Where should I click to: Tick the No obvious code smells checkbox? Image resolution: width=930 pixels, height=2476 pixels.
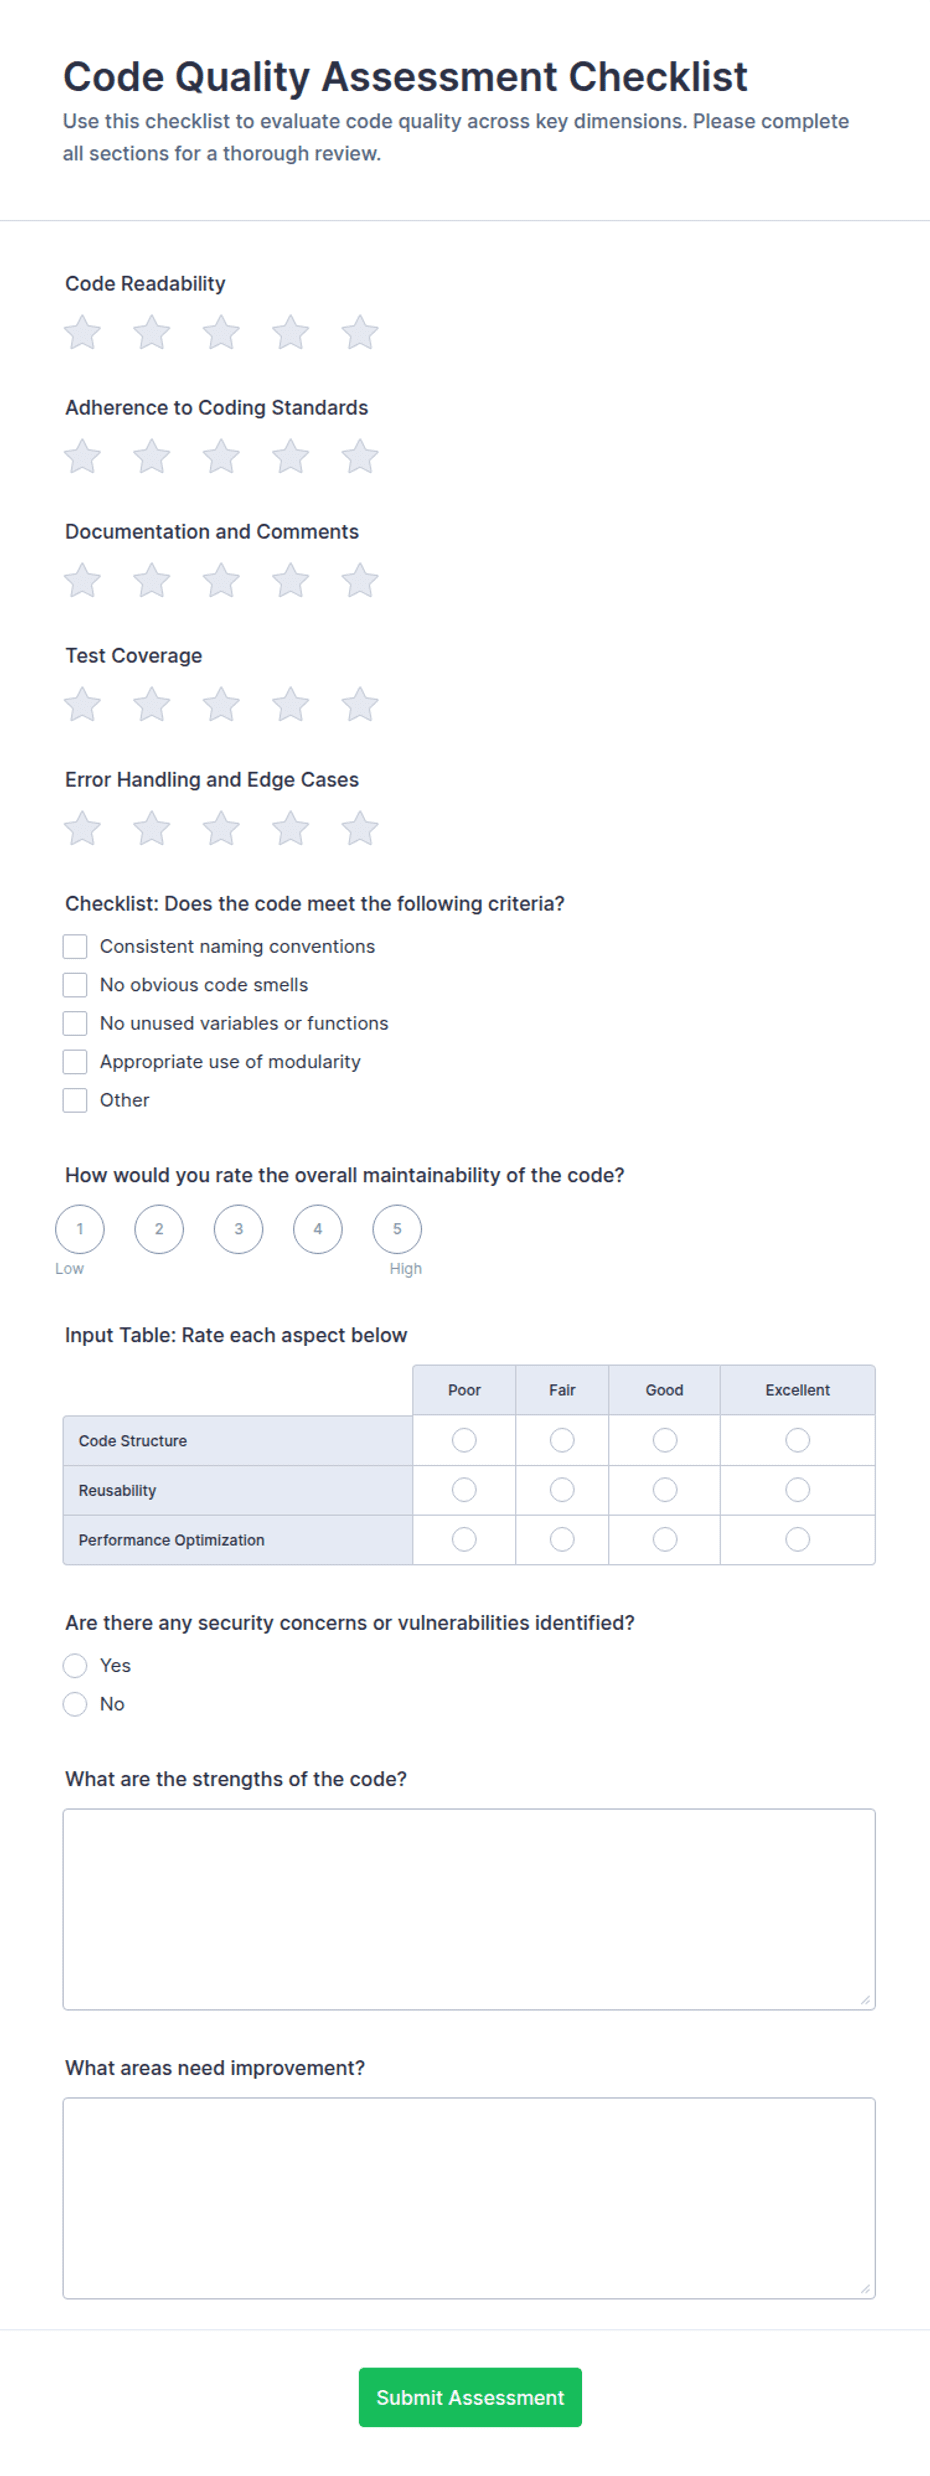point(75,985)
